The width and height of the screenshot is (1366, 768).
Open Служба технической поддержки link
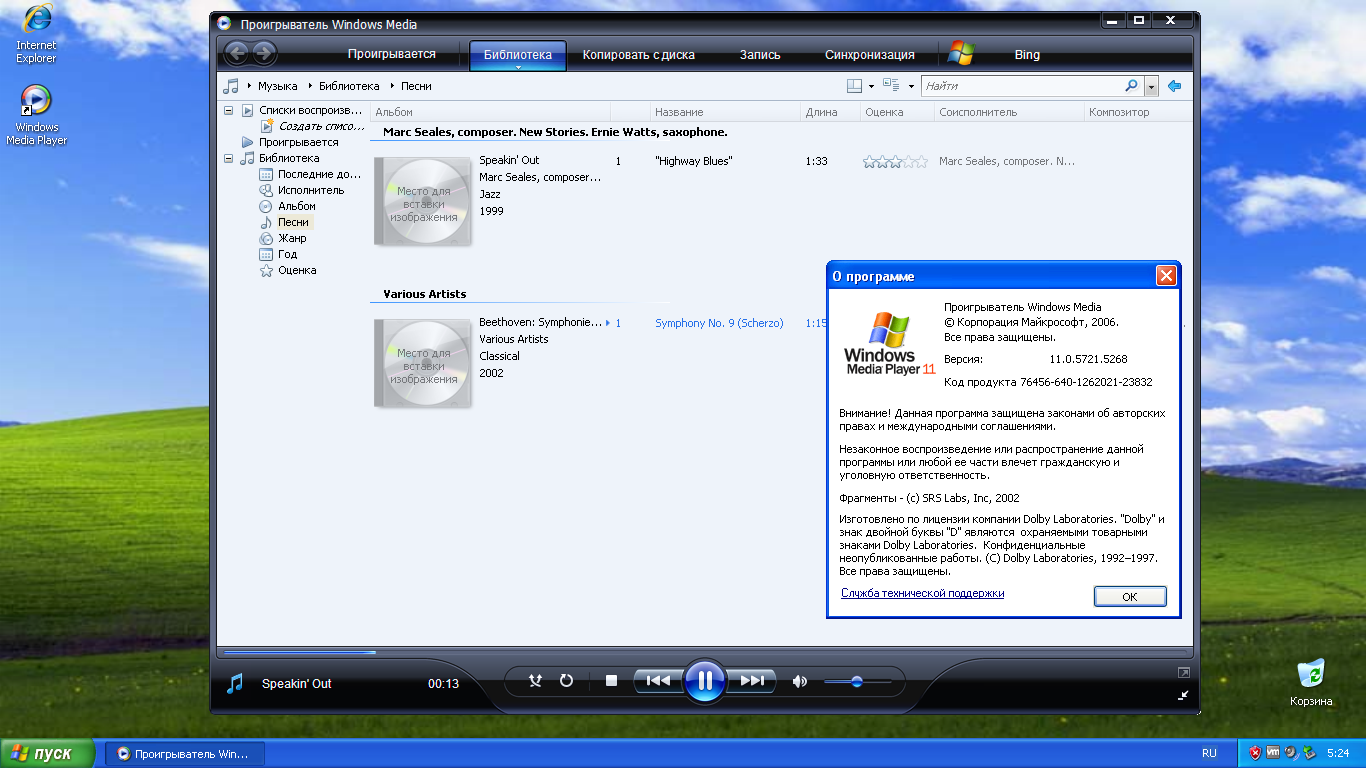[x=922, y=593]
